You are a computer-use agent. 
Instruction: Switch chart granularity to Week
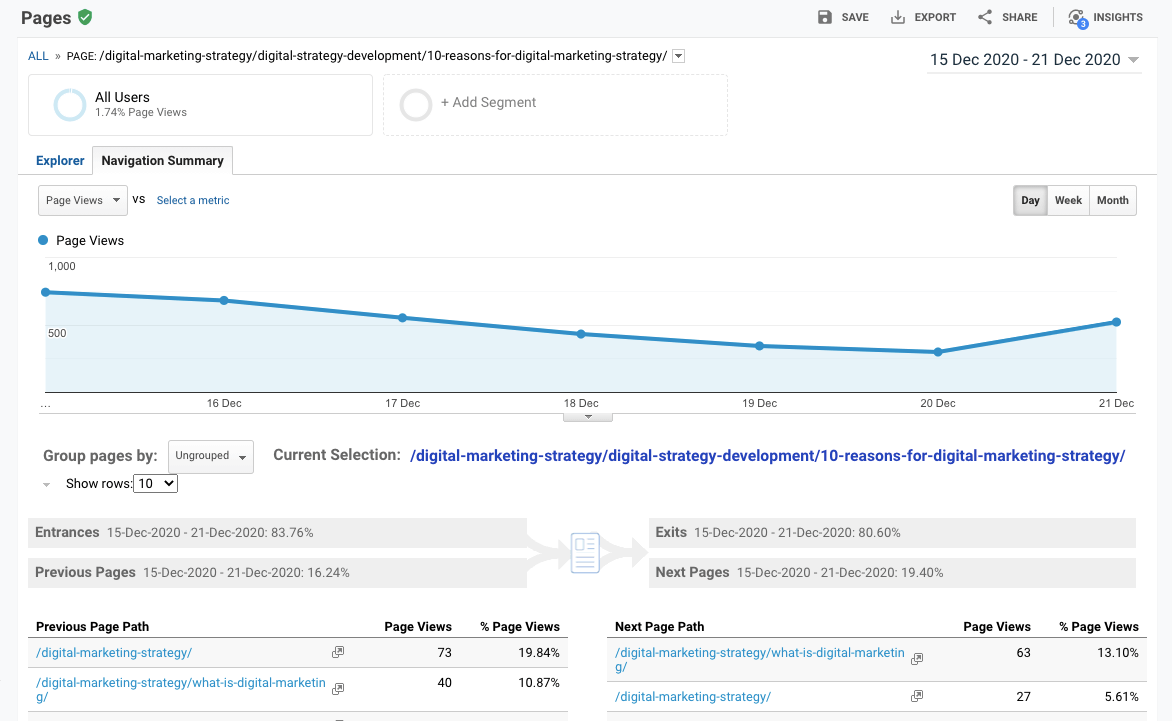tap(1068, 200)
